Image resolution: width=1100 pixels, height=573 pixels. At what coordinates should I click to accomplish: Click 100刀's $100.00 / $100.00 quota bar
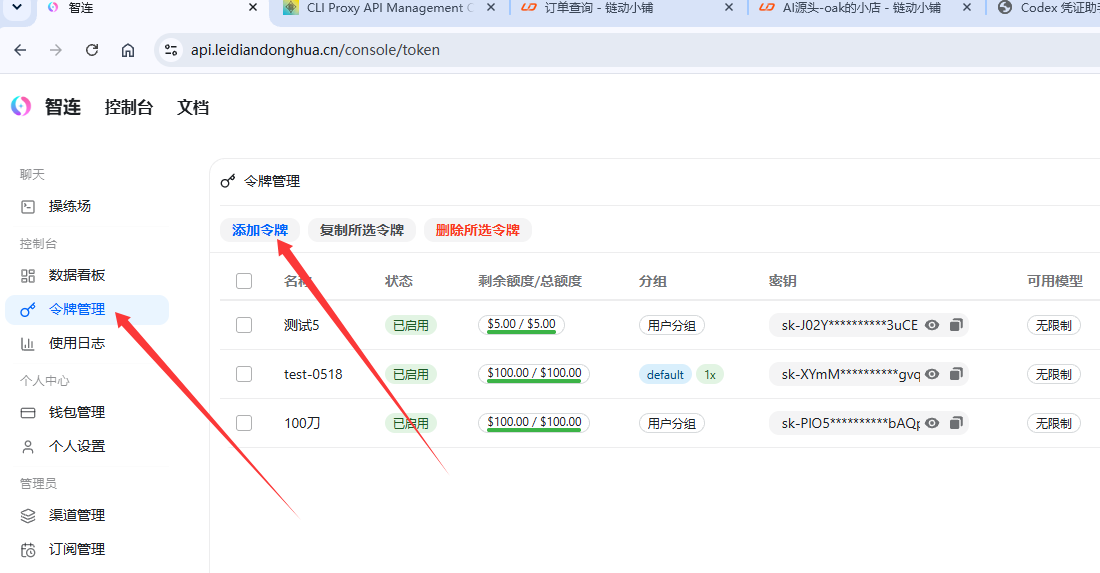tap(534, 423)
